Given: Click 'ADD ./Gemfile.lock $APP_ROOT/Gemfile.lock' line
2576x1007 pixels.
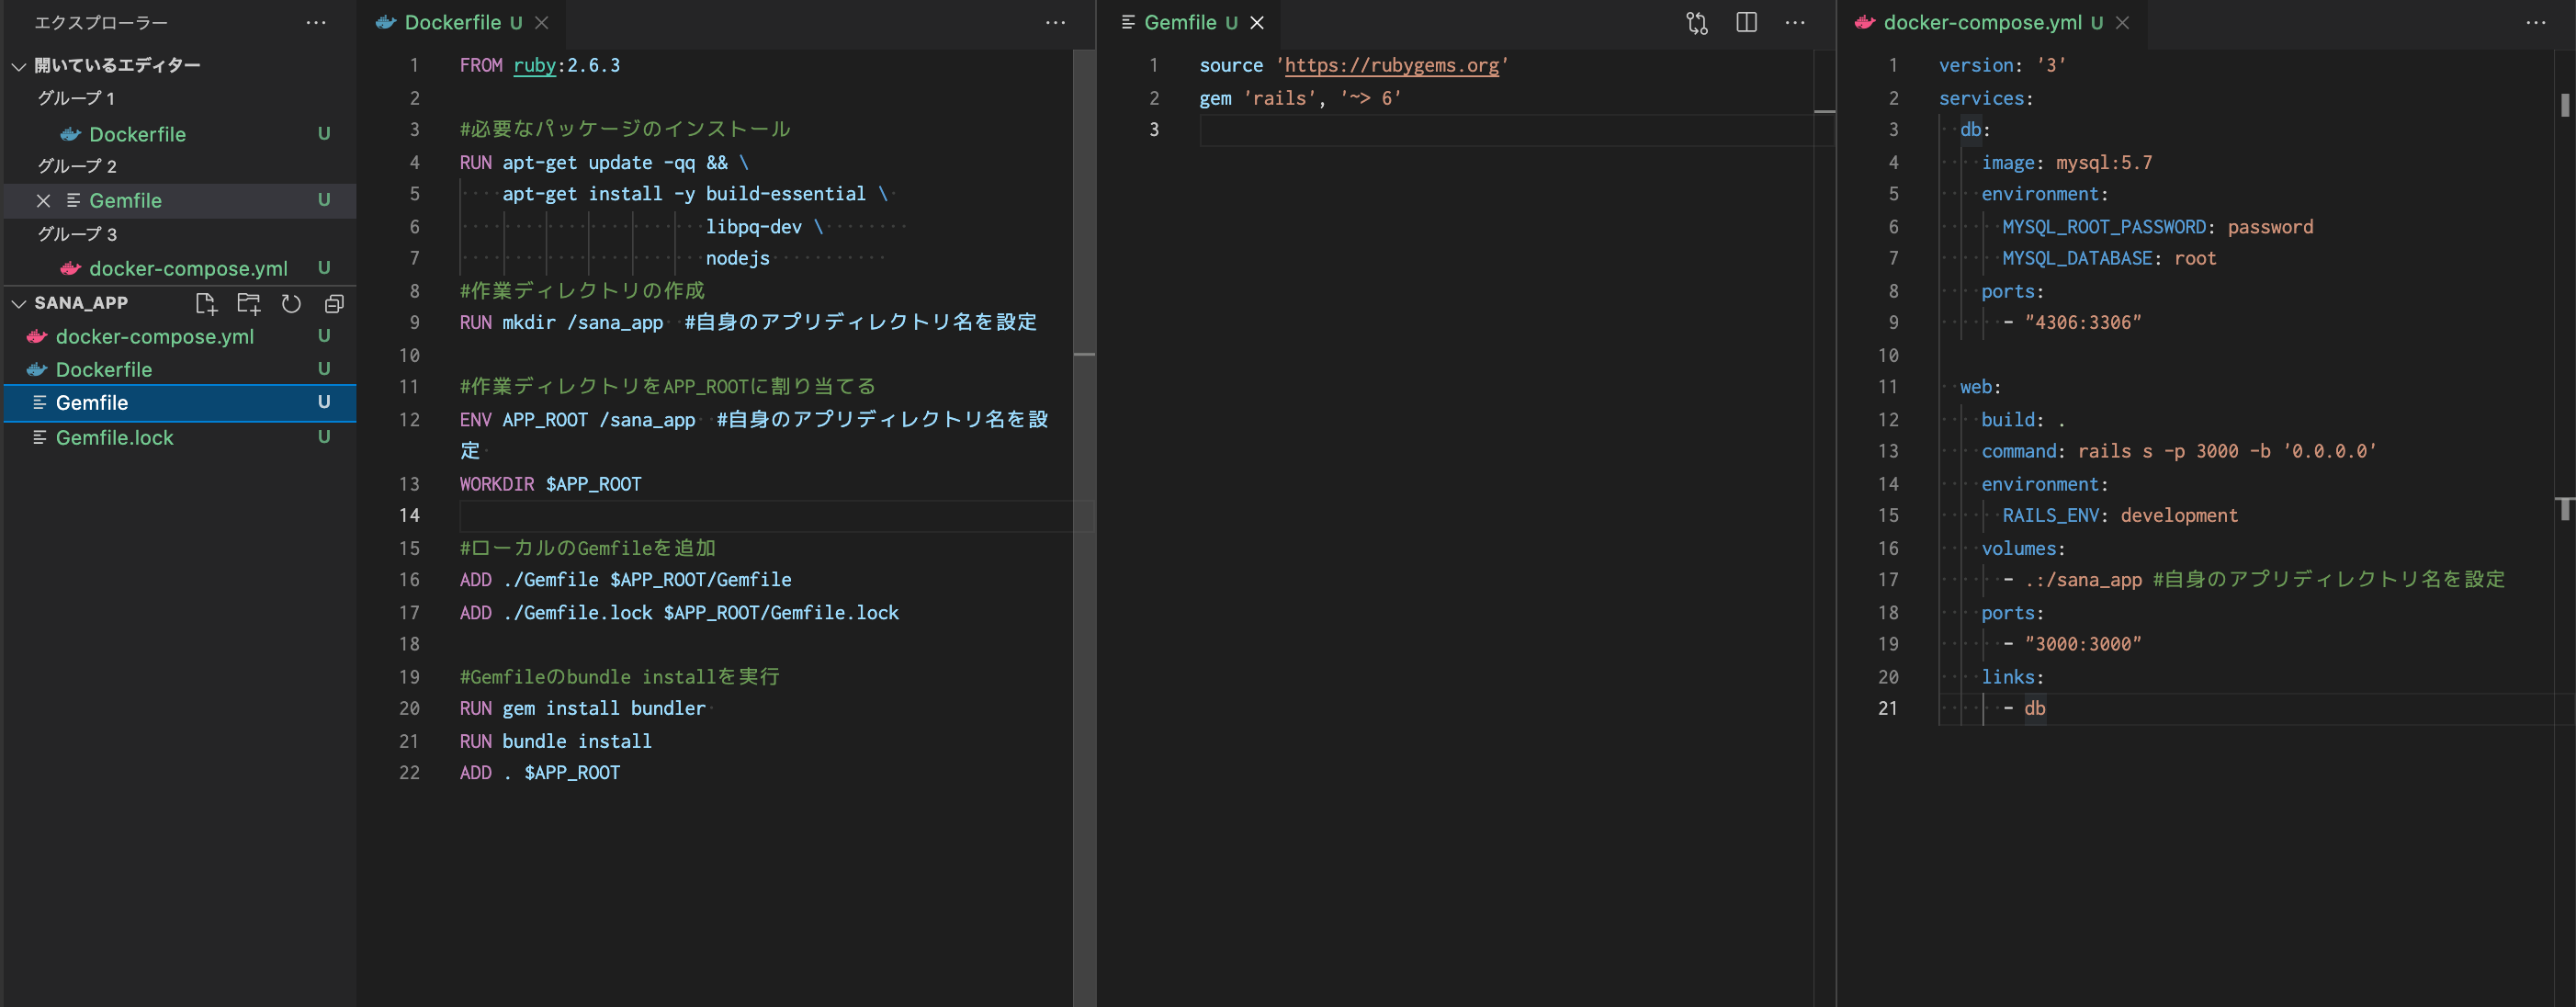Looking at the screenshot, I should coord(679,613).
